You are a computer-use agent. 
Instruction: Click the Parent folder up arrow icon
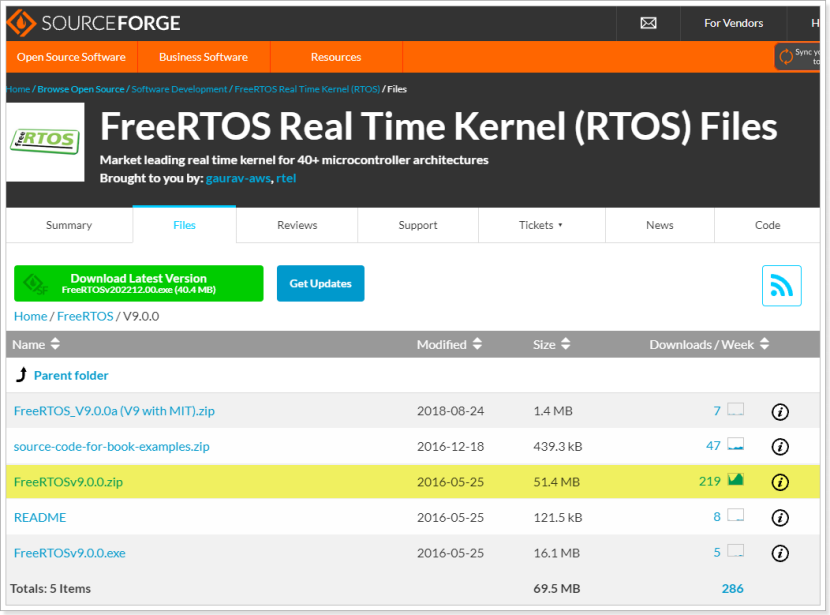[x=21, y=375]
